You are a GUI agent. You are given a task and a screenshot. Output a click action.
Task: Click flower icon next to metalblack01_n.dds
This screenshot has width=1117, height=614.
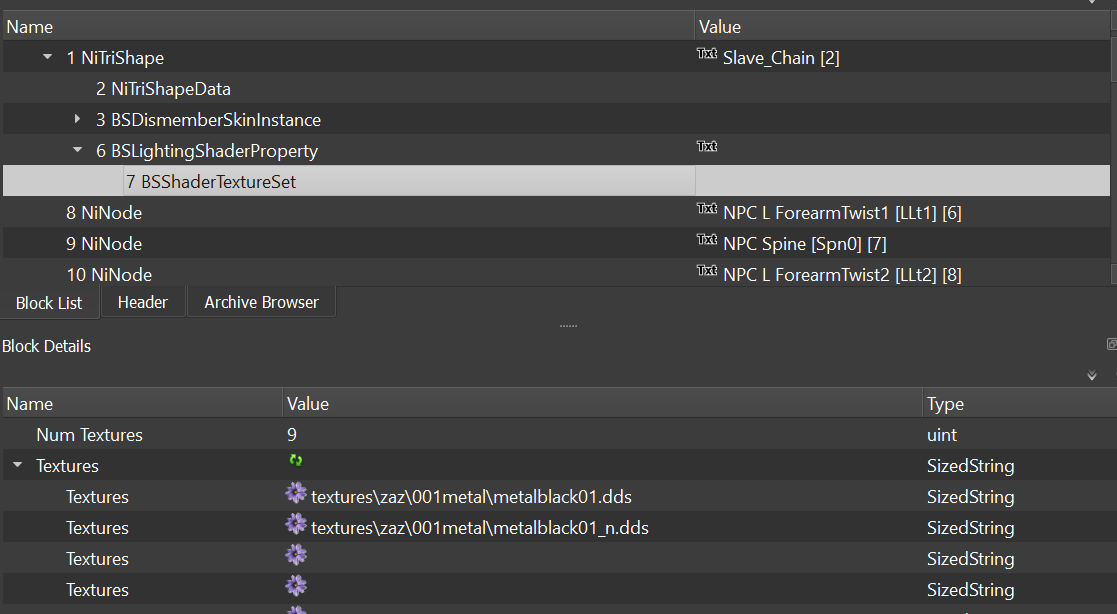click(296, 524)
